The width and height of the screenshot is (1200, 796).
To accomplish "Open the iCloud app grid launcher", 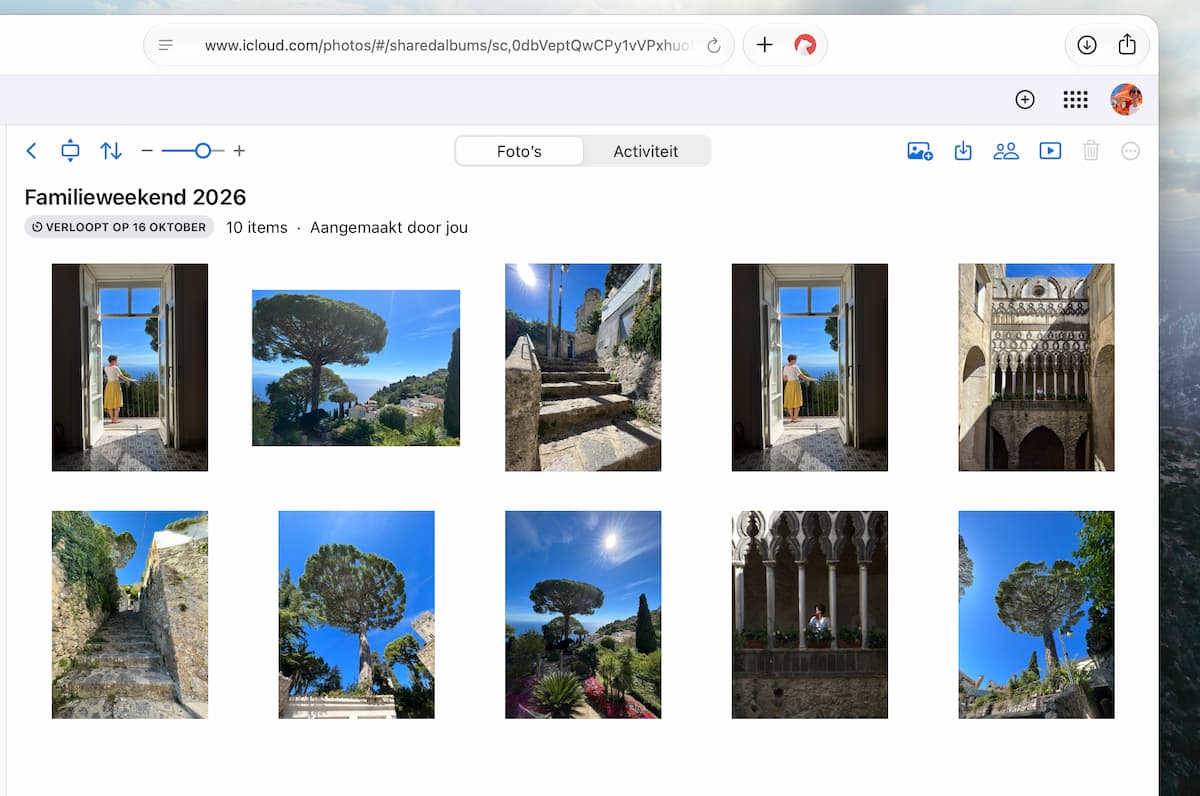I will pos(1075,99).
